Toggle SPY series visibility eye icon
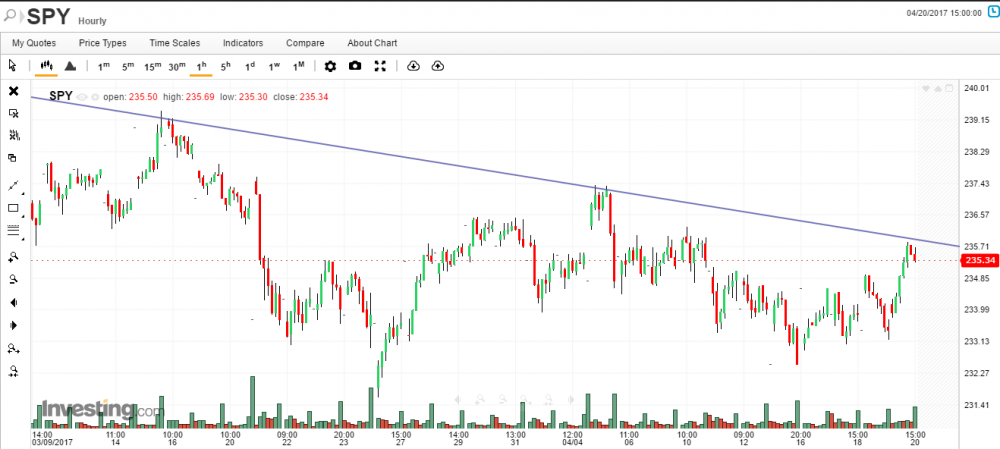 coord(82,97)
